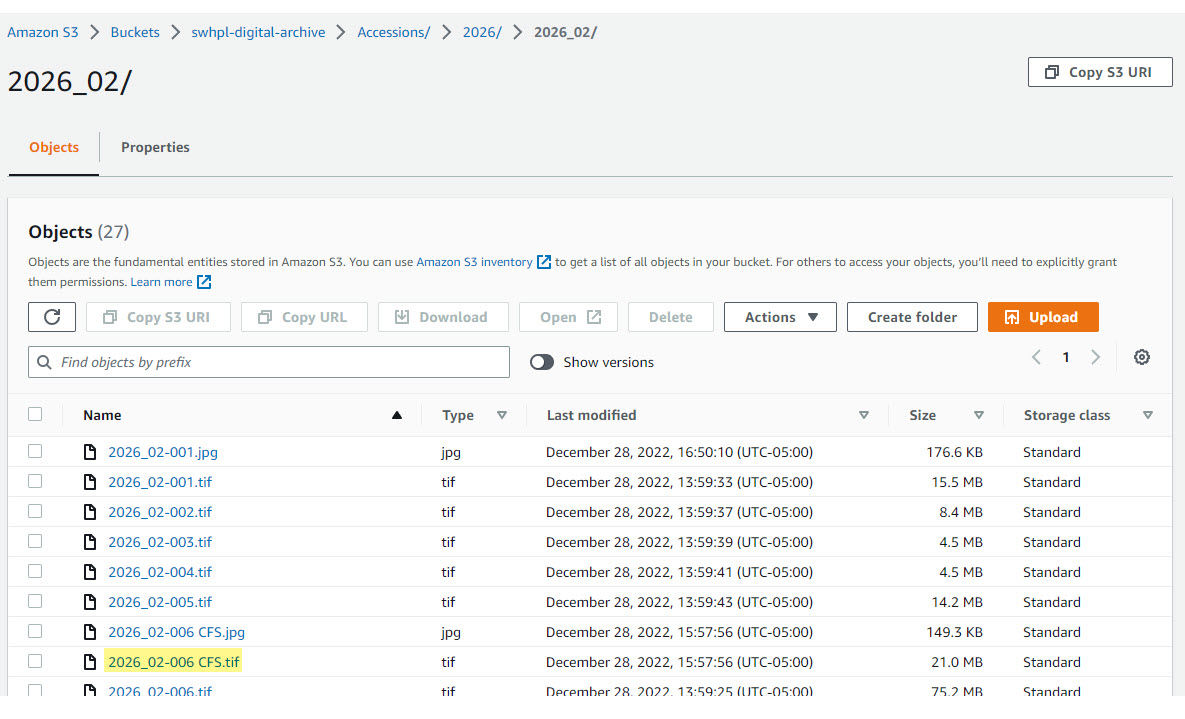1185x719 pixels.
Task: Click the disabled Delete button
Action: click(670, 317)
